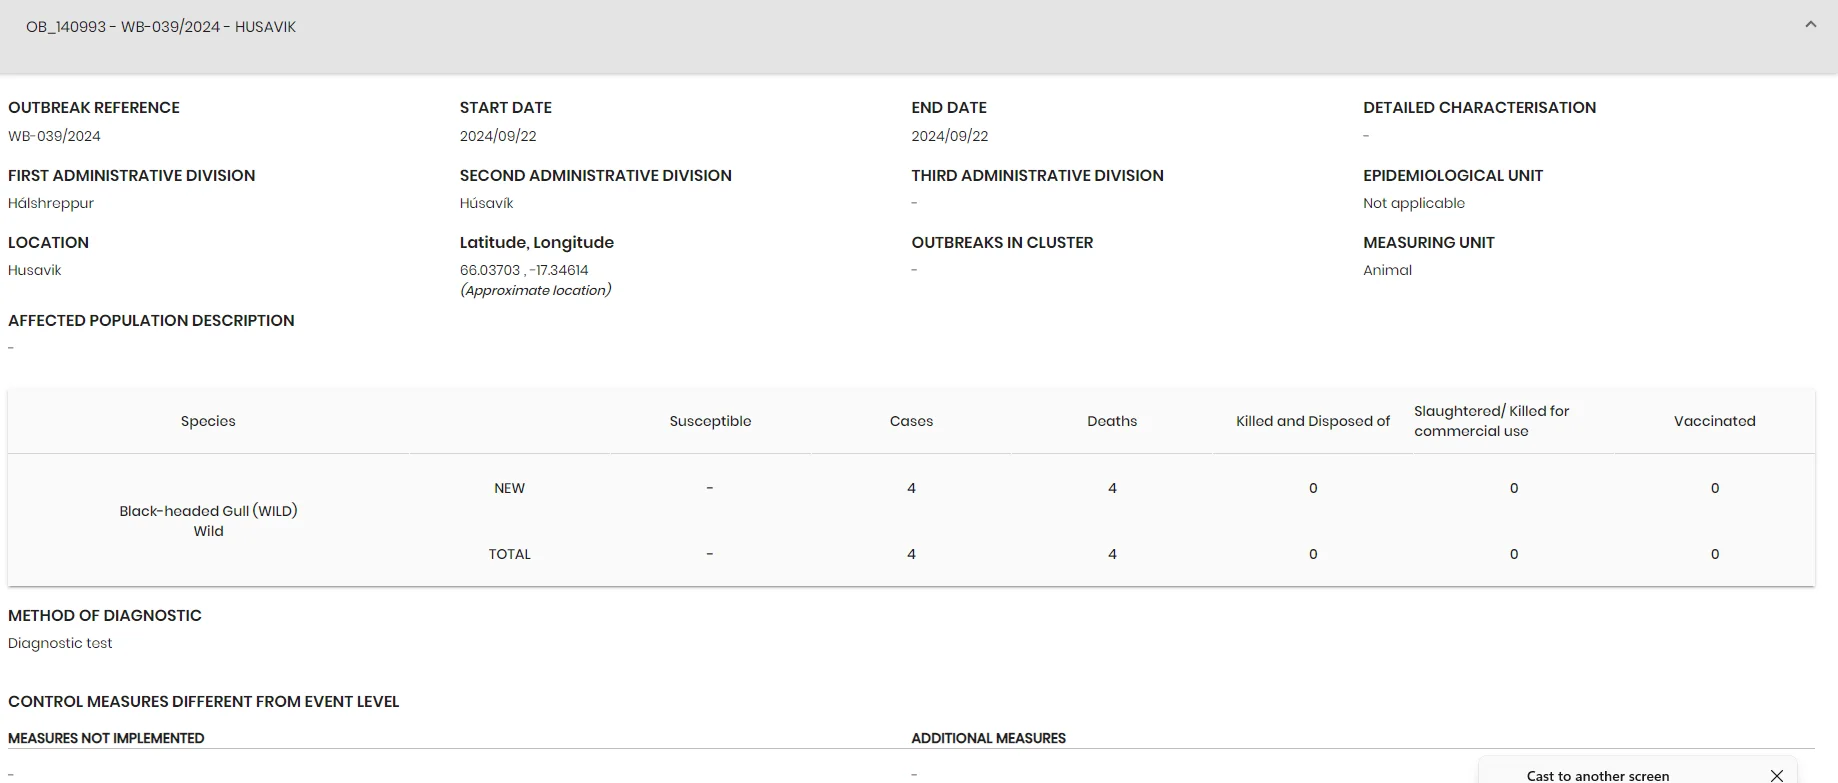The image size is (1838, 783).
Task: Click the AFFECTED POPULATION DESCRIPTION heading
Action: (151, 320)
